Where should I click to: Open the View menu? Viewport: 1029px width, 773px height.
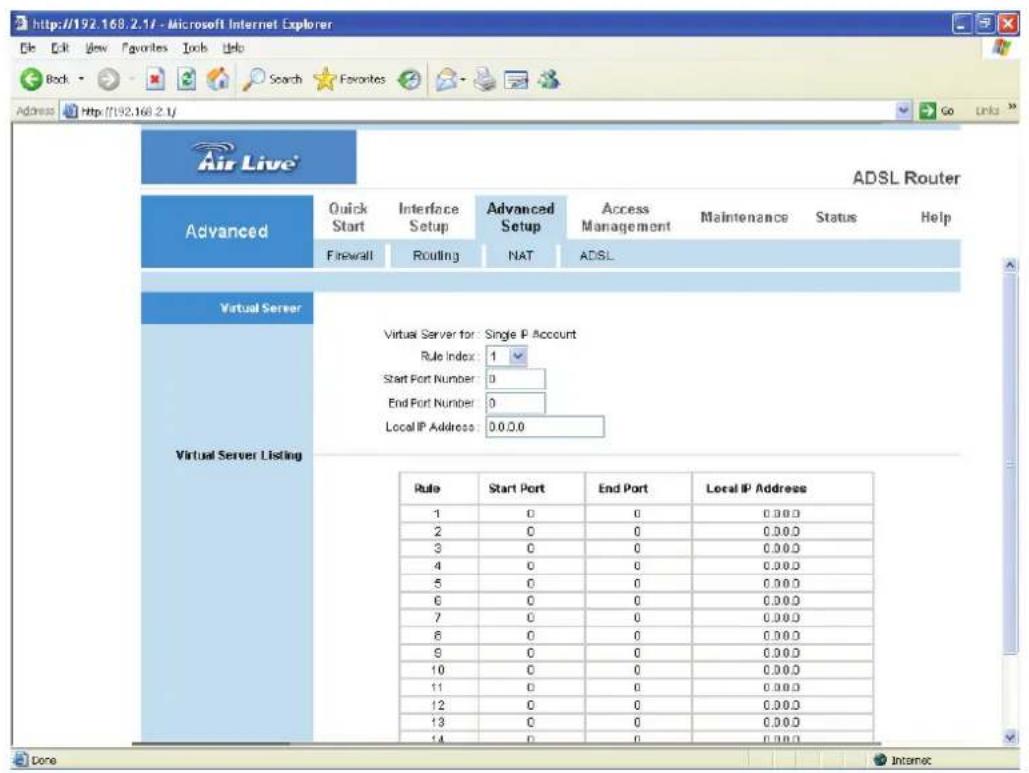tap(96, 48)
